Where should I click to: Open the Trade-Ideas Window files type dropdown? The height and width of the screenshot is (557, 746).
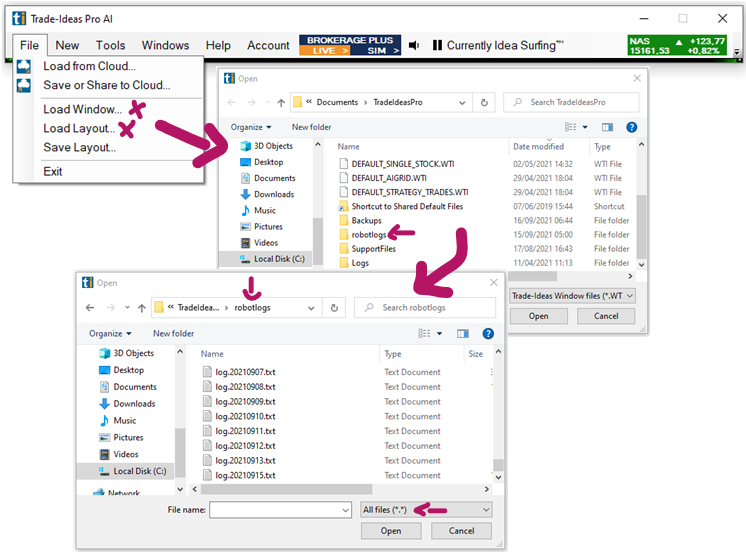click(572, 295)
